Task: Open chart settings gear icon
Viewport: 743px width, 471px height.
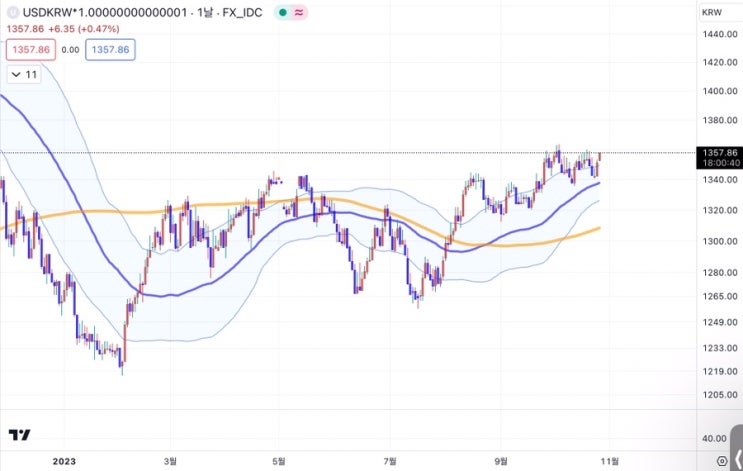Action: (722, 461)
